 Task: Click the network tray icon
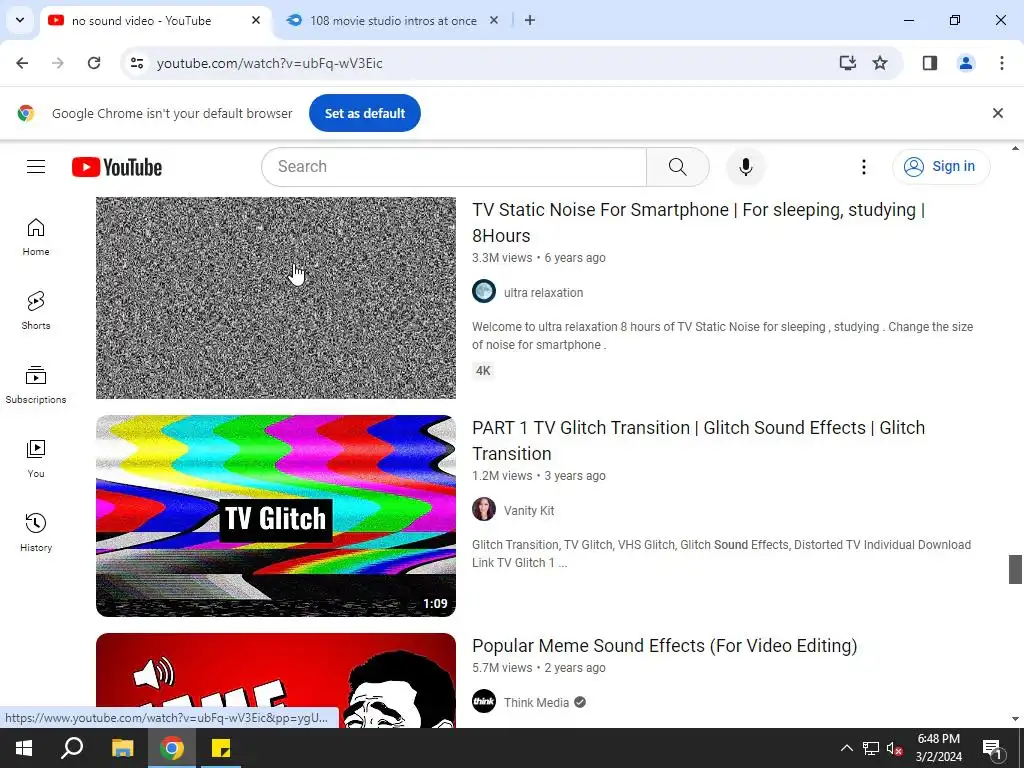pos(871,748)
